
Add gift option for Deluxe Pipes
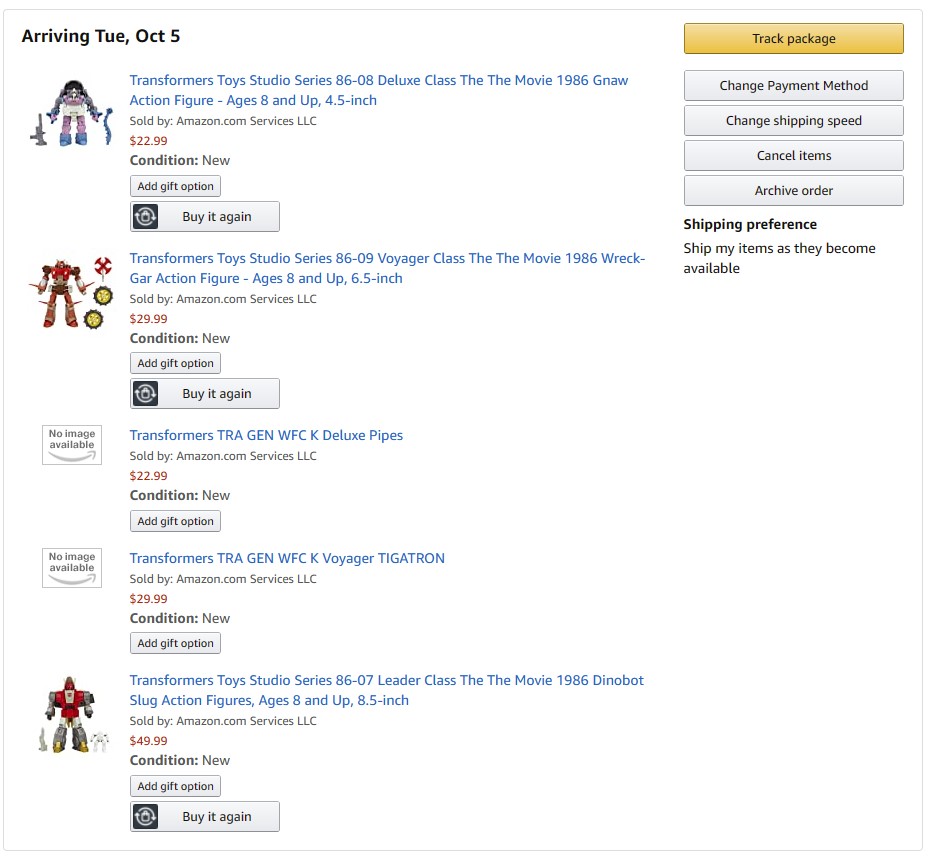click(176, 521)
